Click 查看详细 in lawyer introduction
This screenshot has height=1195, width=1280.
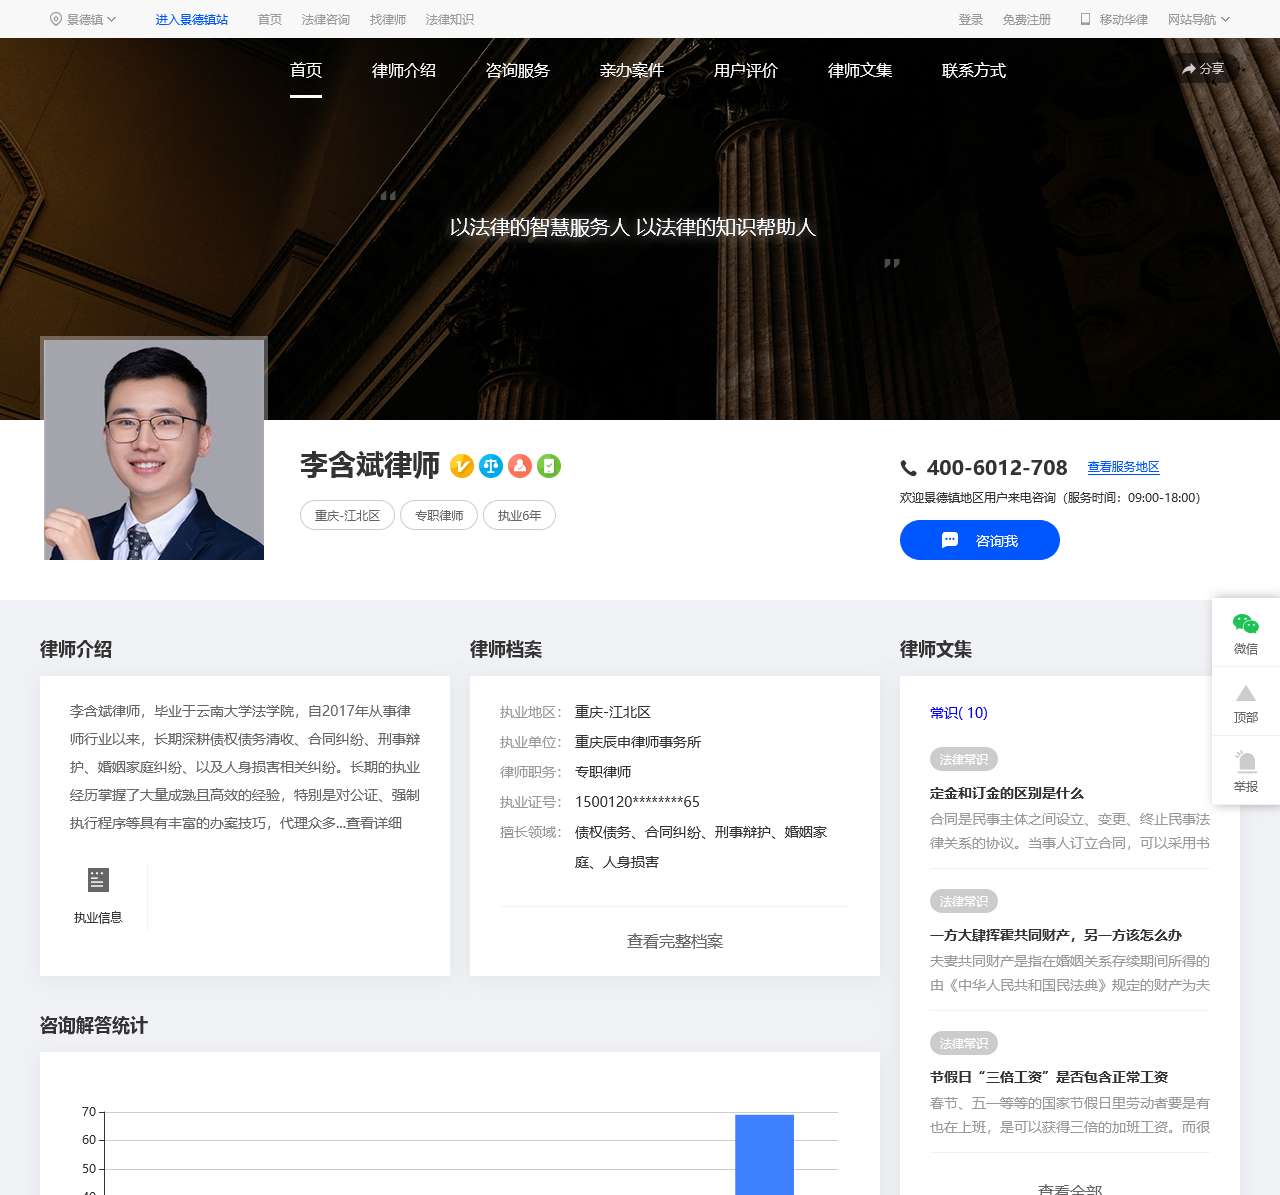click(374, 823)
